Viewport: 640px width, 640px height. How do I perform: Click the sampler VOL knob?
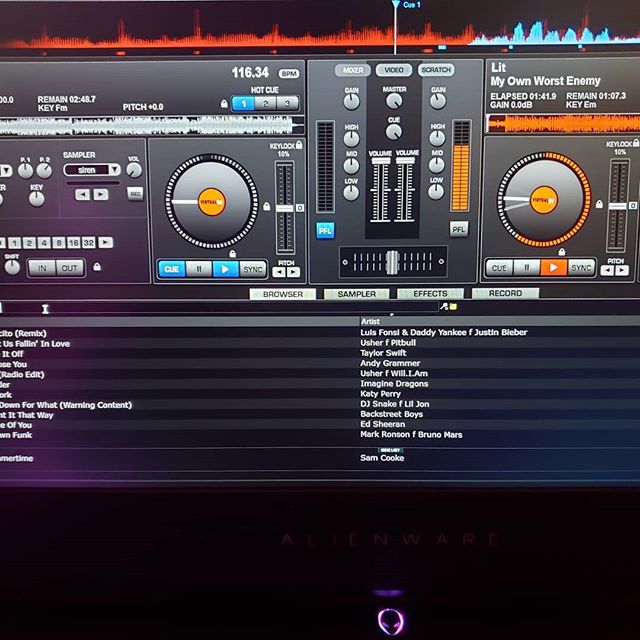tap(134, 170)
